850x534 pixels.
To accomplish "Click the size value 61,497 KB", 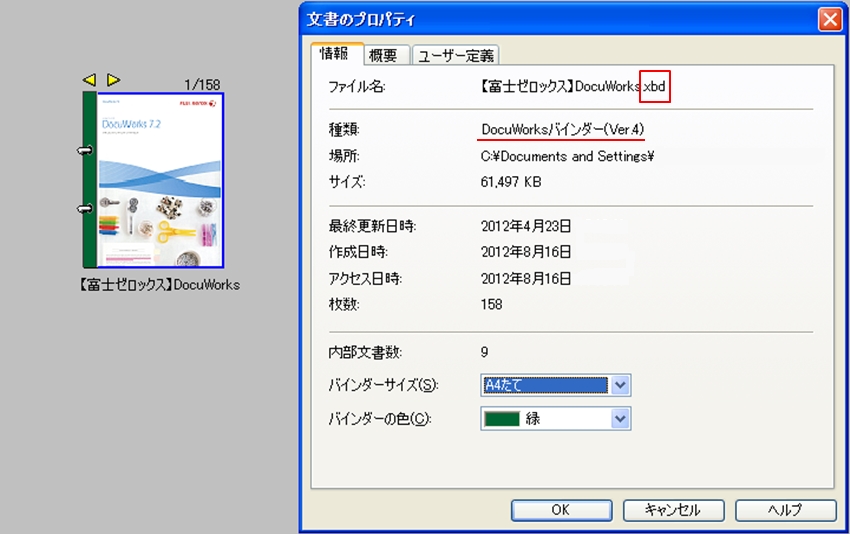I will pos(511,182).
